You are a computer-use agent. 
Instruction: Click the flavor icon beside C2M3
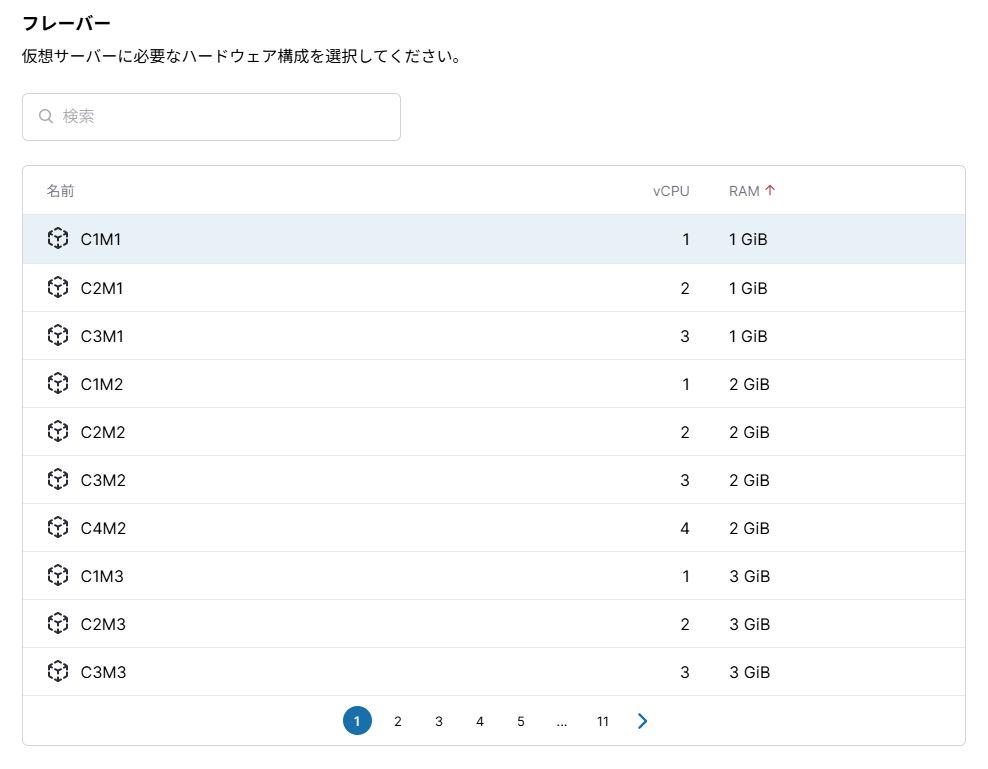pos(57,624)
